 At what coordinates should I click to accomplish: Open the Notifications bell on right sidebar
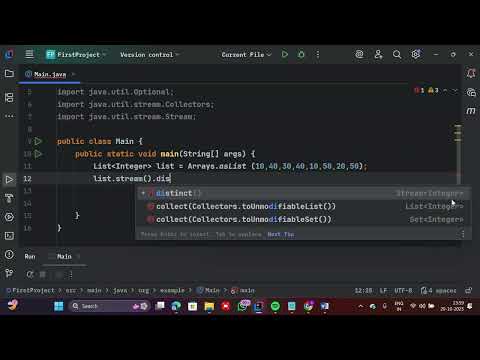pyautogui.click(x=471, y=73)
